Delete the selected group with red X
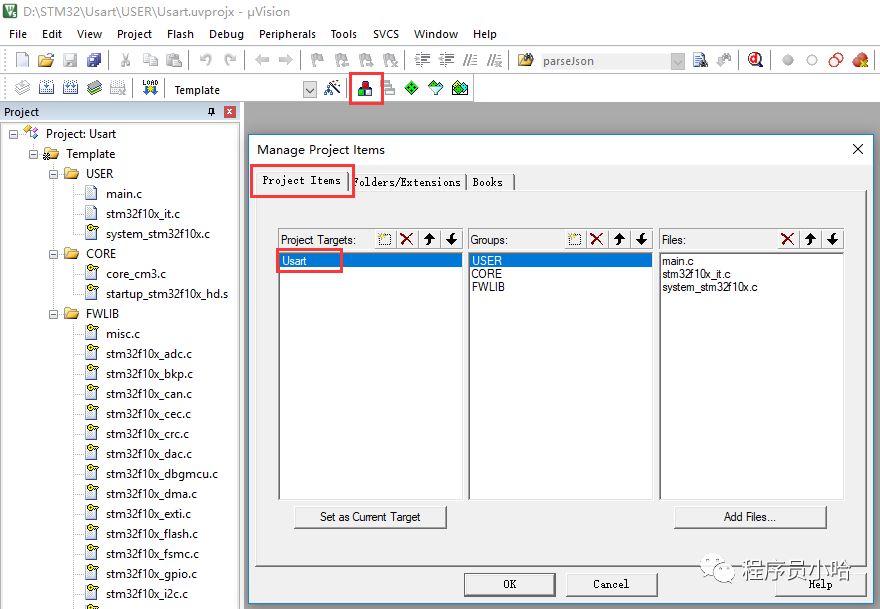The height and width of the screenshot is (609, 880). coord(596,239)
